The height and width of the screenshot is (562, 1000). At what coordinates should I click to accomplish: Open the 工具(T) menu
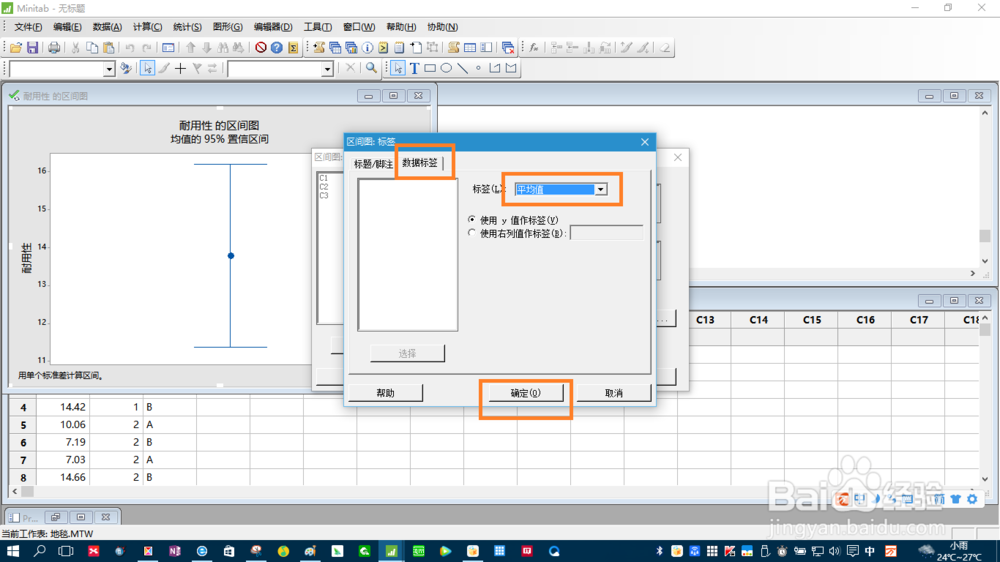tap(318, 27)
